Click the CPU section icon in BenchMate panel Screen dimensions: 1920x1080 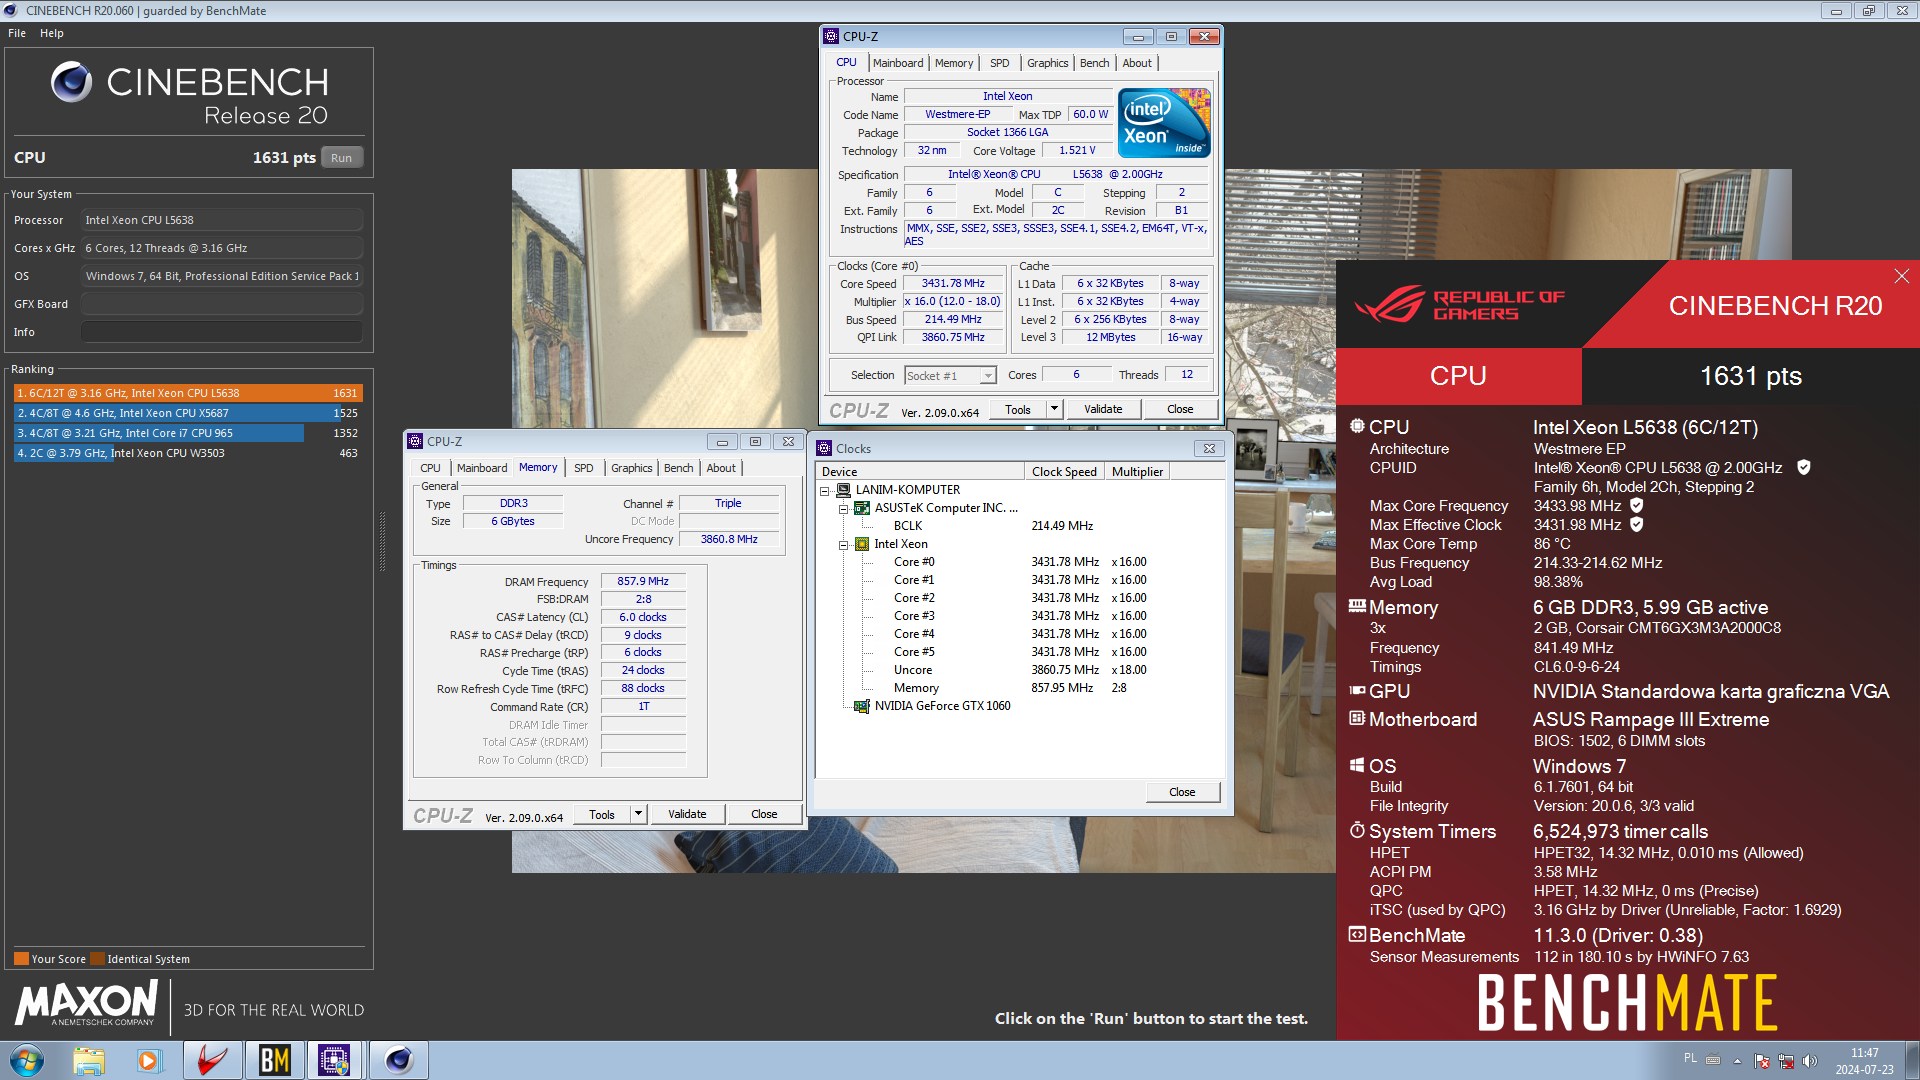click(x=1357, y=426)
